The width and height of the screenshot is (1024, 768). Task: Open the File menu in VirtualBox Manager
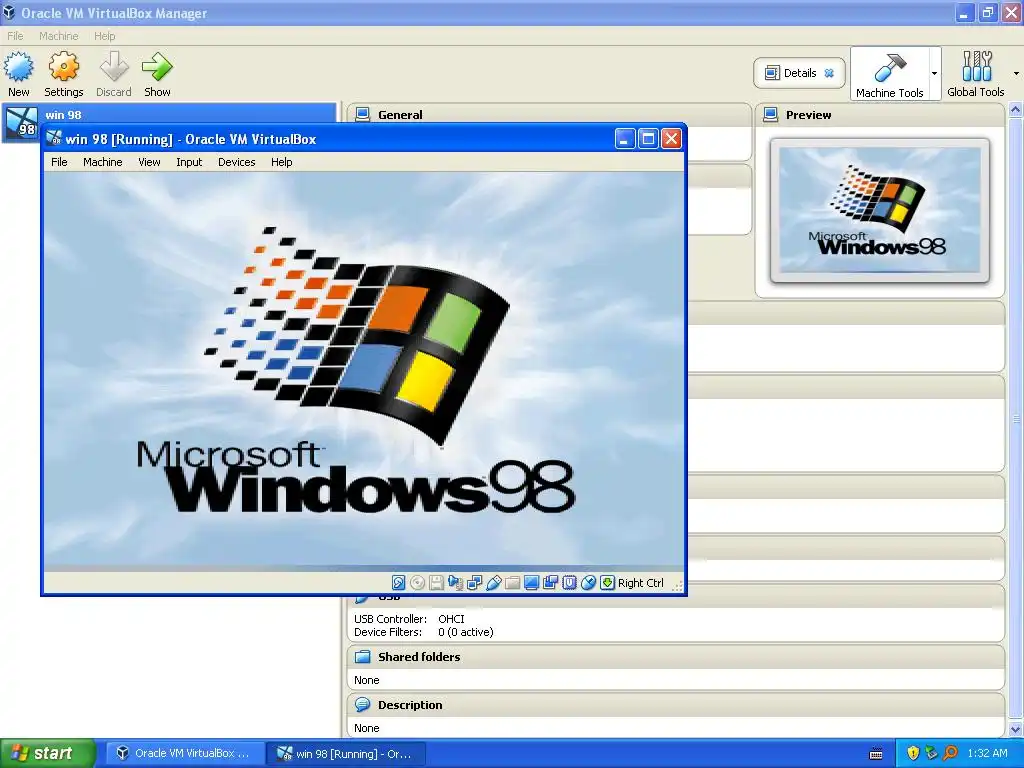tap(15, 36)
